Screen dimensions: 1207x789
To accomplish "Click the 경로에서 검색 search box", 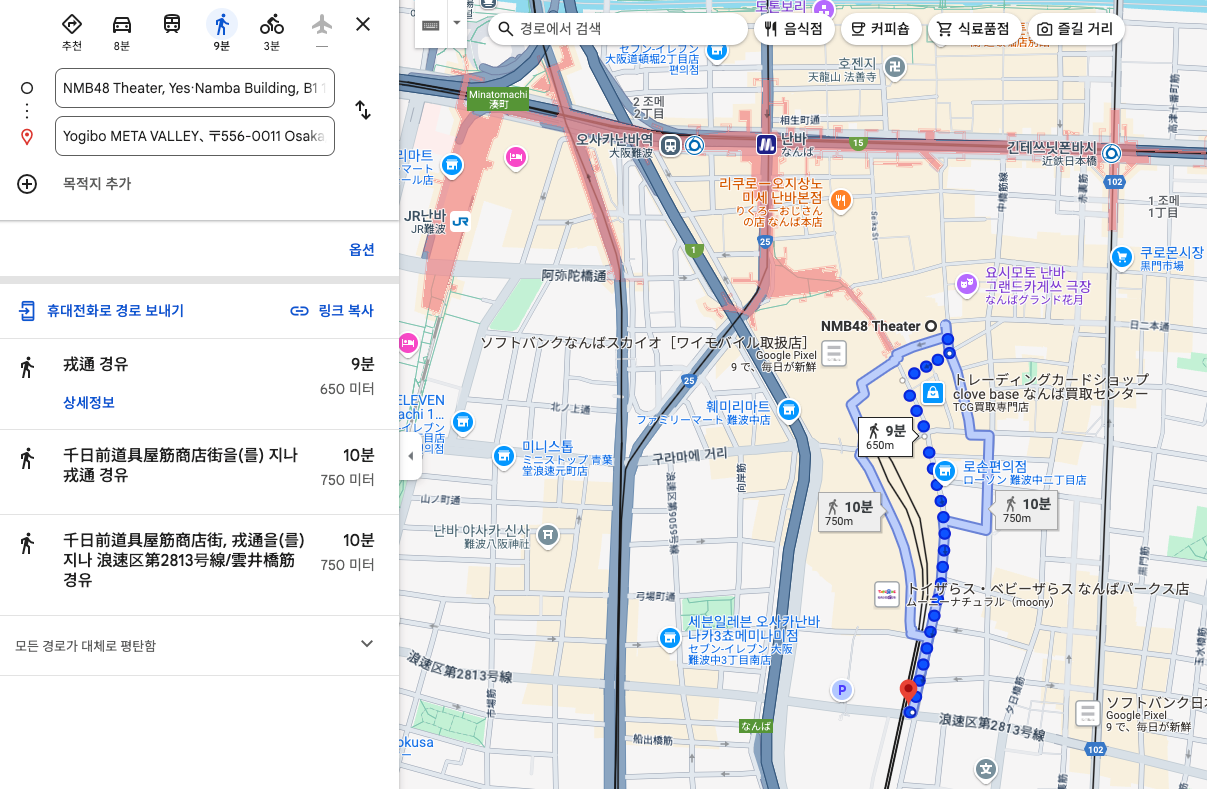I will [x=617, y=29].
